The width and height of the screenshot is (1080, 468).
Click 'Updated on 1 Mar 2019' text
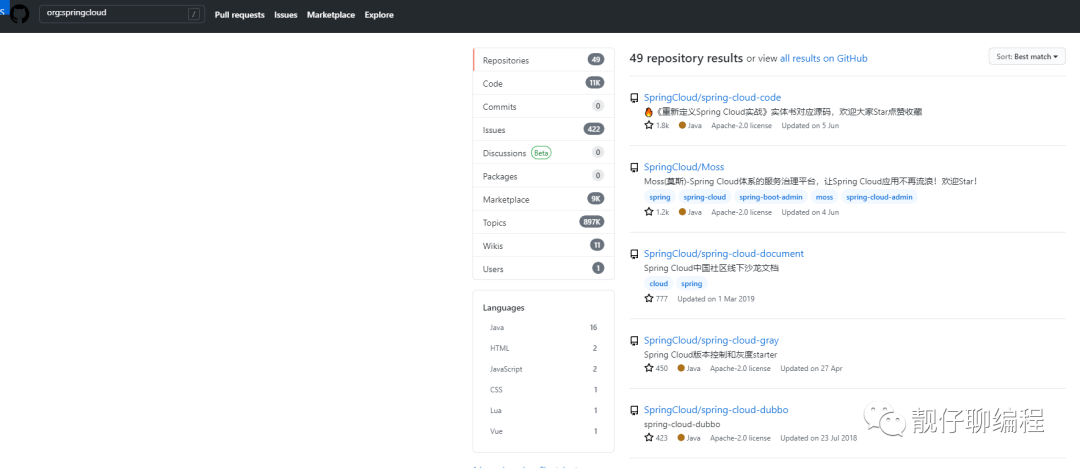[x=716, y=299]
